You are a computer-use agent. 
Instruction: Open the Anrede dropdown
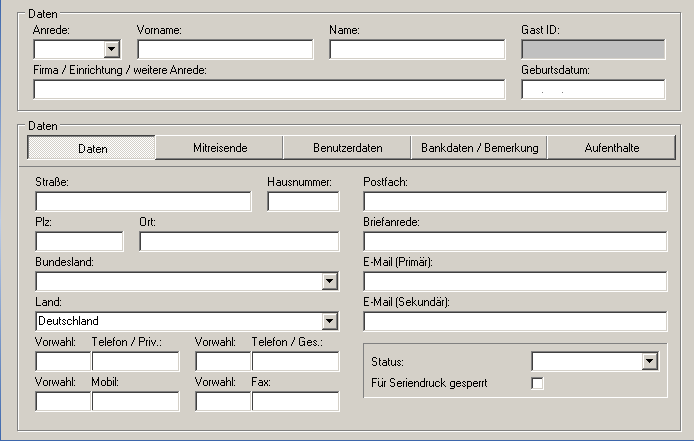point(111,49)
